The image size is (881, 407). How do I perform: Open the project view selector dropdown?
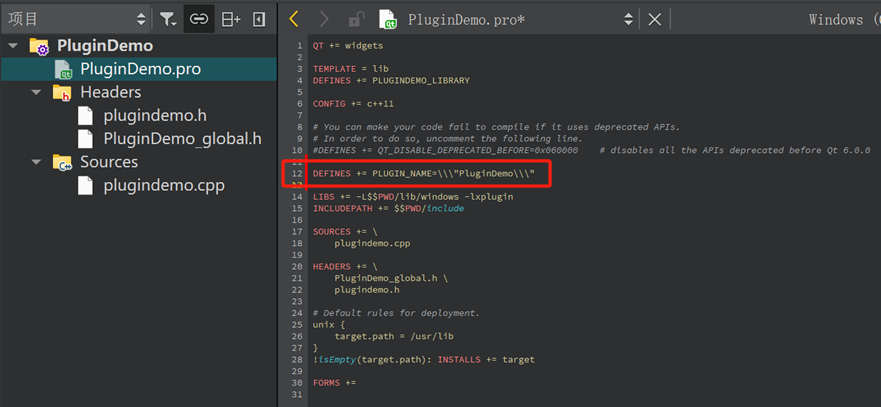pos(139,19)
